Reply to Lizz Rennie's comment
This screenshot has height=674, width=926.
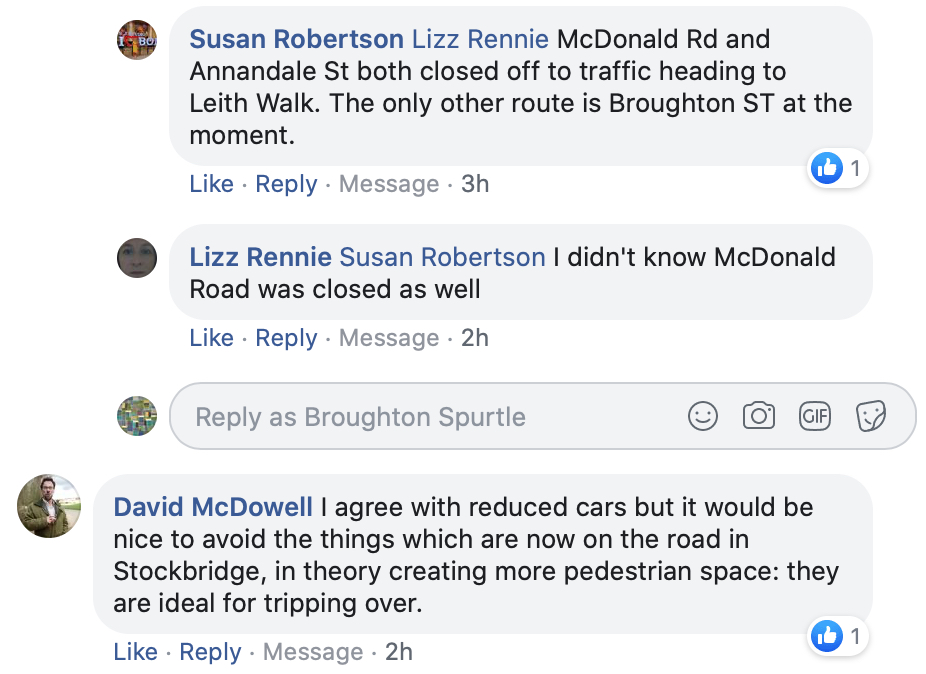(286, 338)
